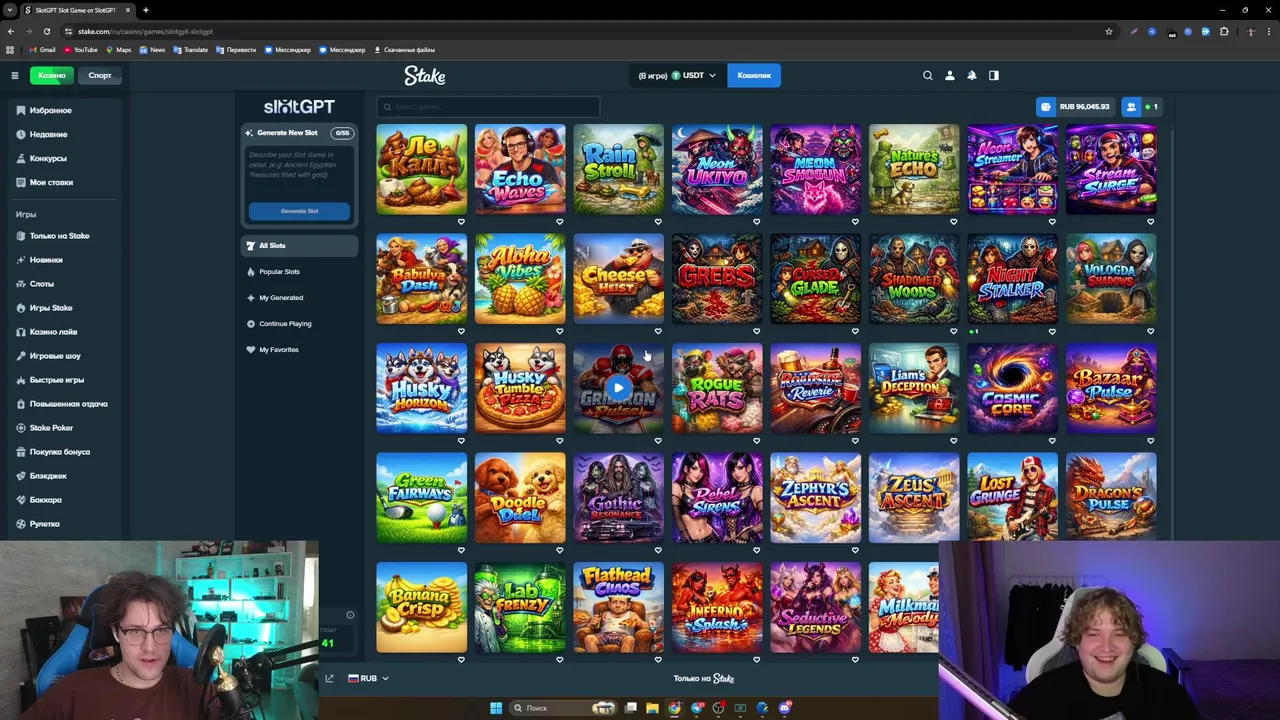The image size is (1280, 720).
Task: Open the Dragon's Pulse slot thumbnail
Action: click(x=1111, y=498)
